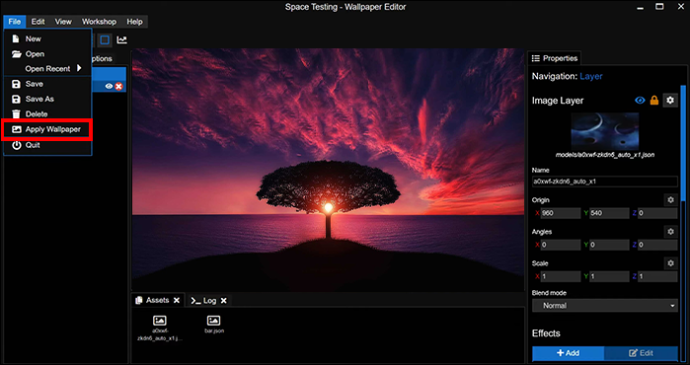The height and width of the screenshot is (365, 690).
Task: Close the Log tab
Action: (x=224, y=301)
